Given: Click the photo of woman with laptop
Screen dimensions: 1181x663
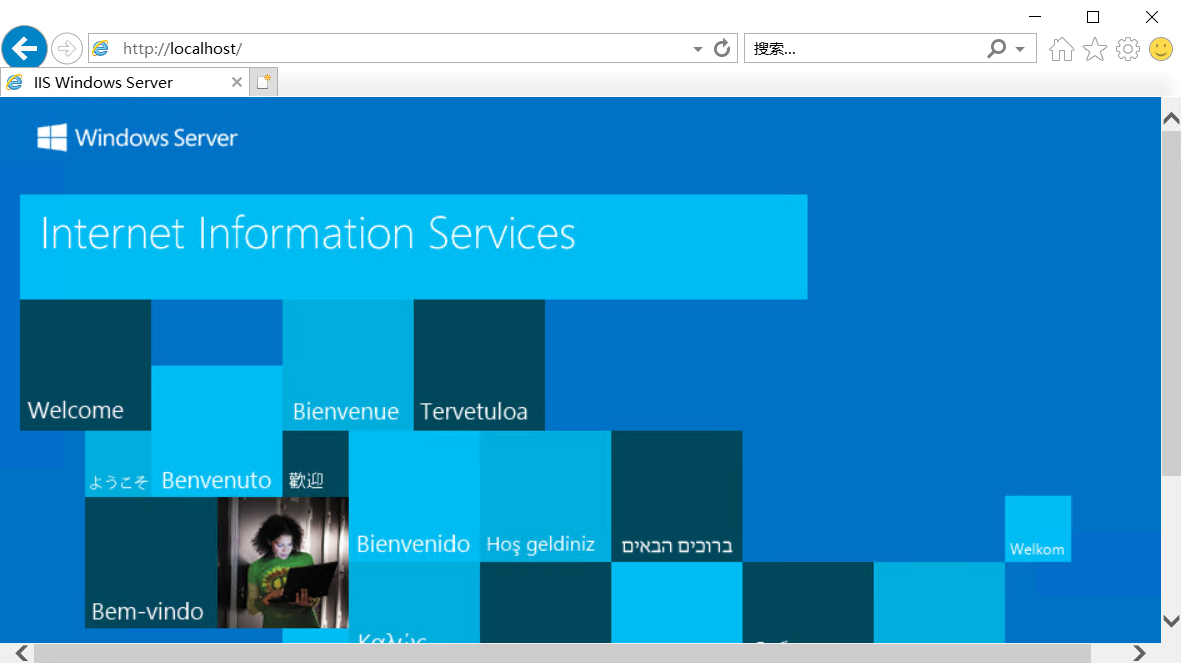Looking at the screenshot, I should [283, 563].
